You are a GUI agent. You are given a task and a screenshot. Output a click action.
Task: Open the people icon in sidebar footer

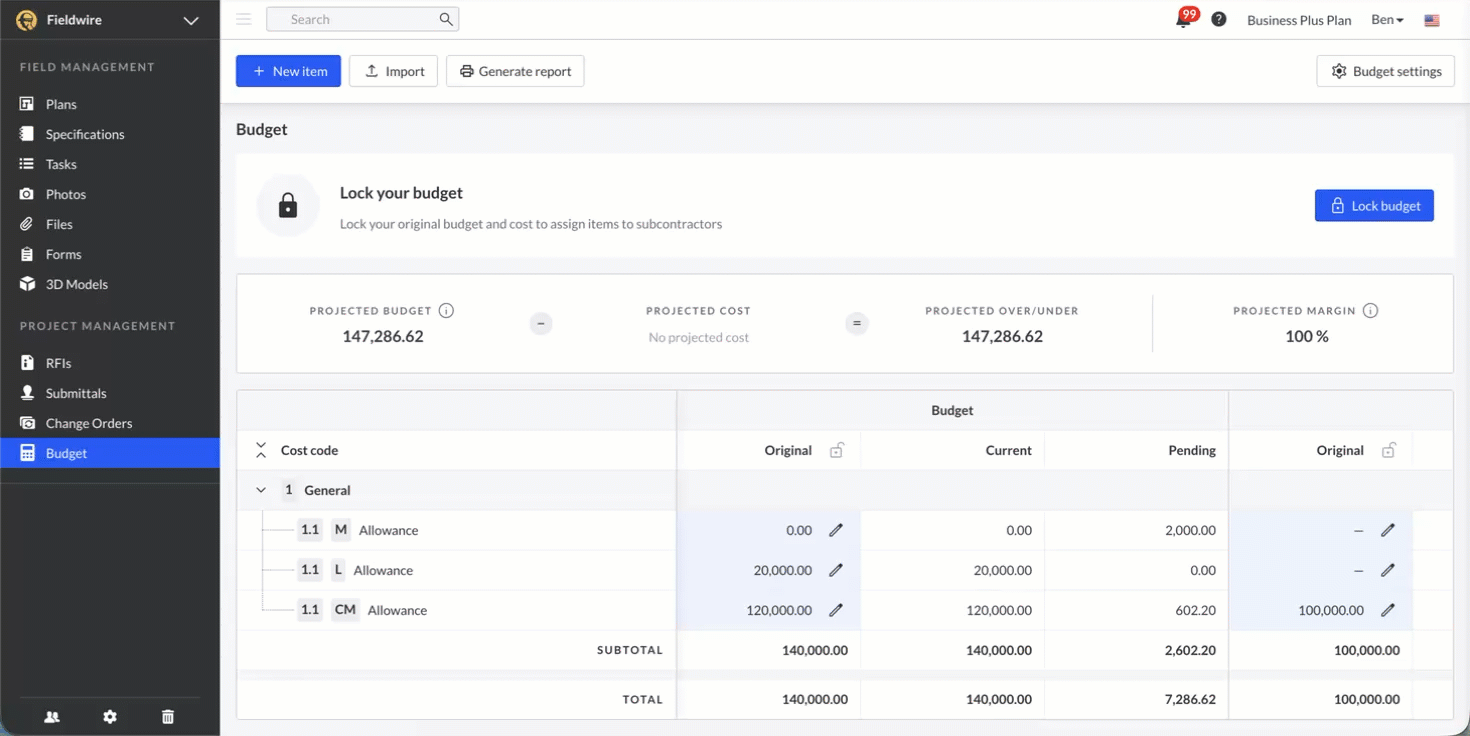point(52,717)
